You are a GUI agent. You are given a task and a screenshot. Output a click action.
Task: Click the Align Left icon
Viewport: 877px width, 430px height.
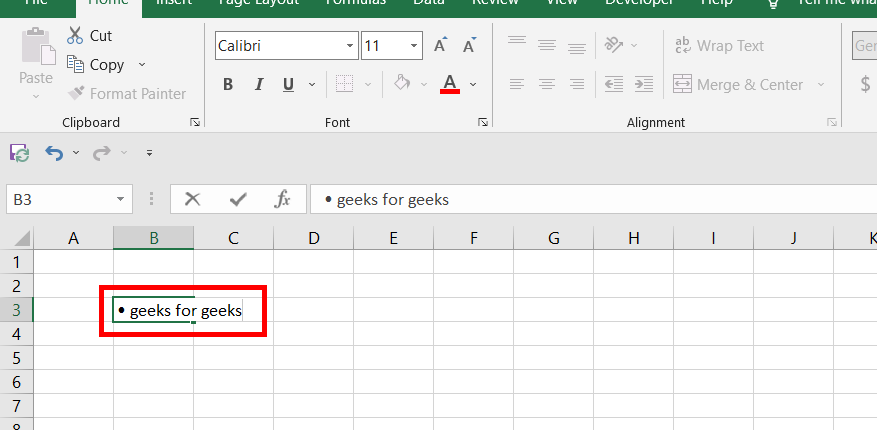coord(517,84)
